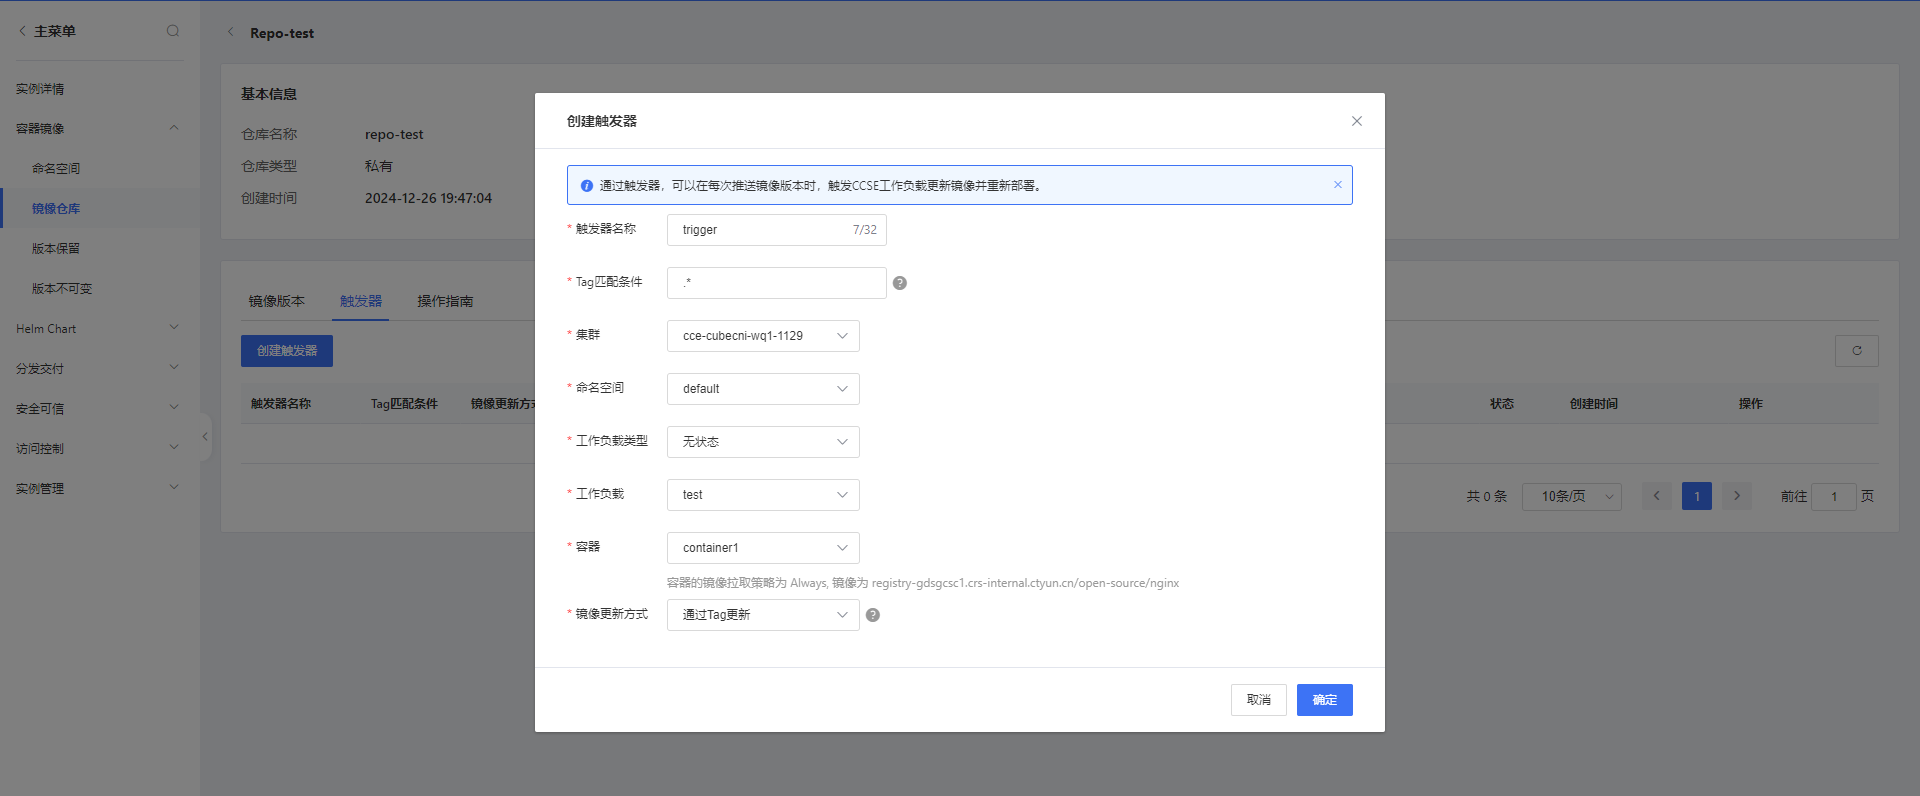
Task: Open the 10条/页 page size dropdown
Action: pyautogui.click(x=1572, y=496)
